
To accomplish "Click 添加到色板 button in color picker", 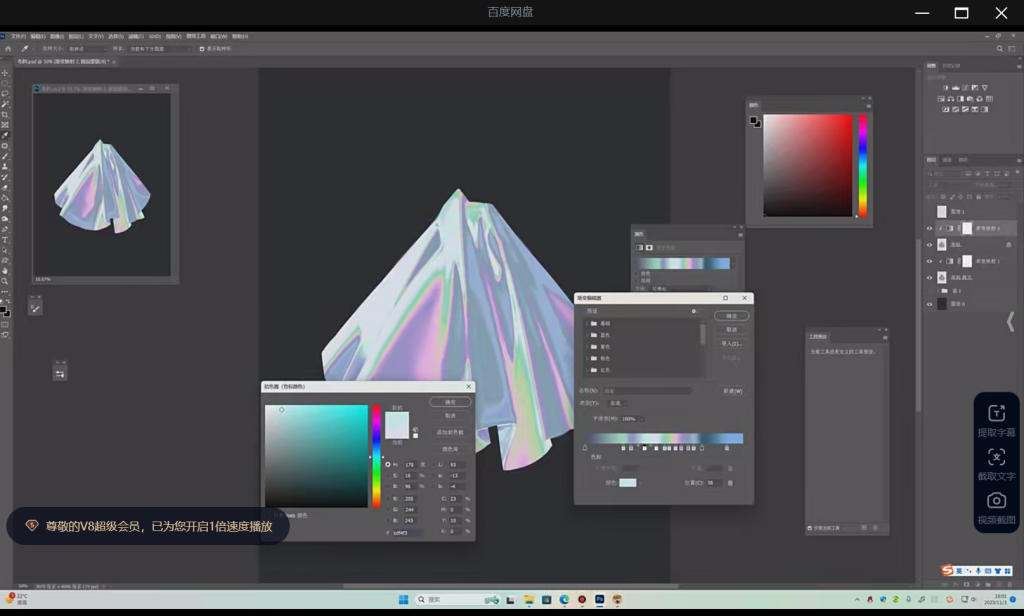I will [450, 432].
